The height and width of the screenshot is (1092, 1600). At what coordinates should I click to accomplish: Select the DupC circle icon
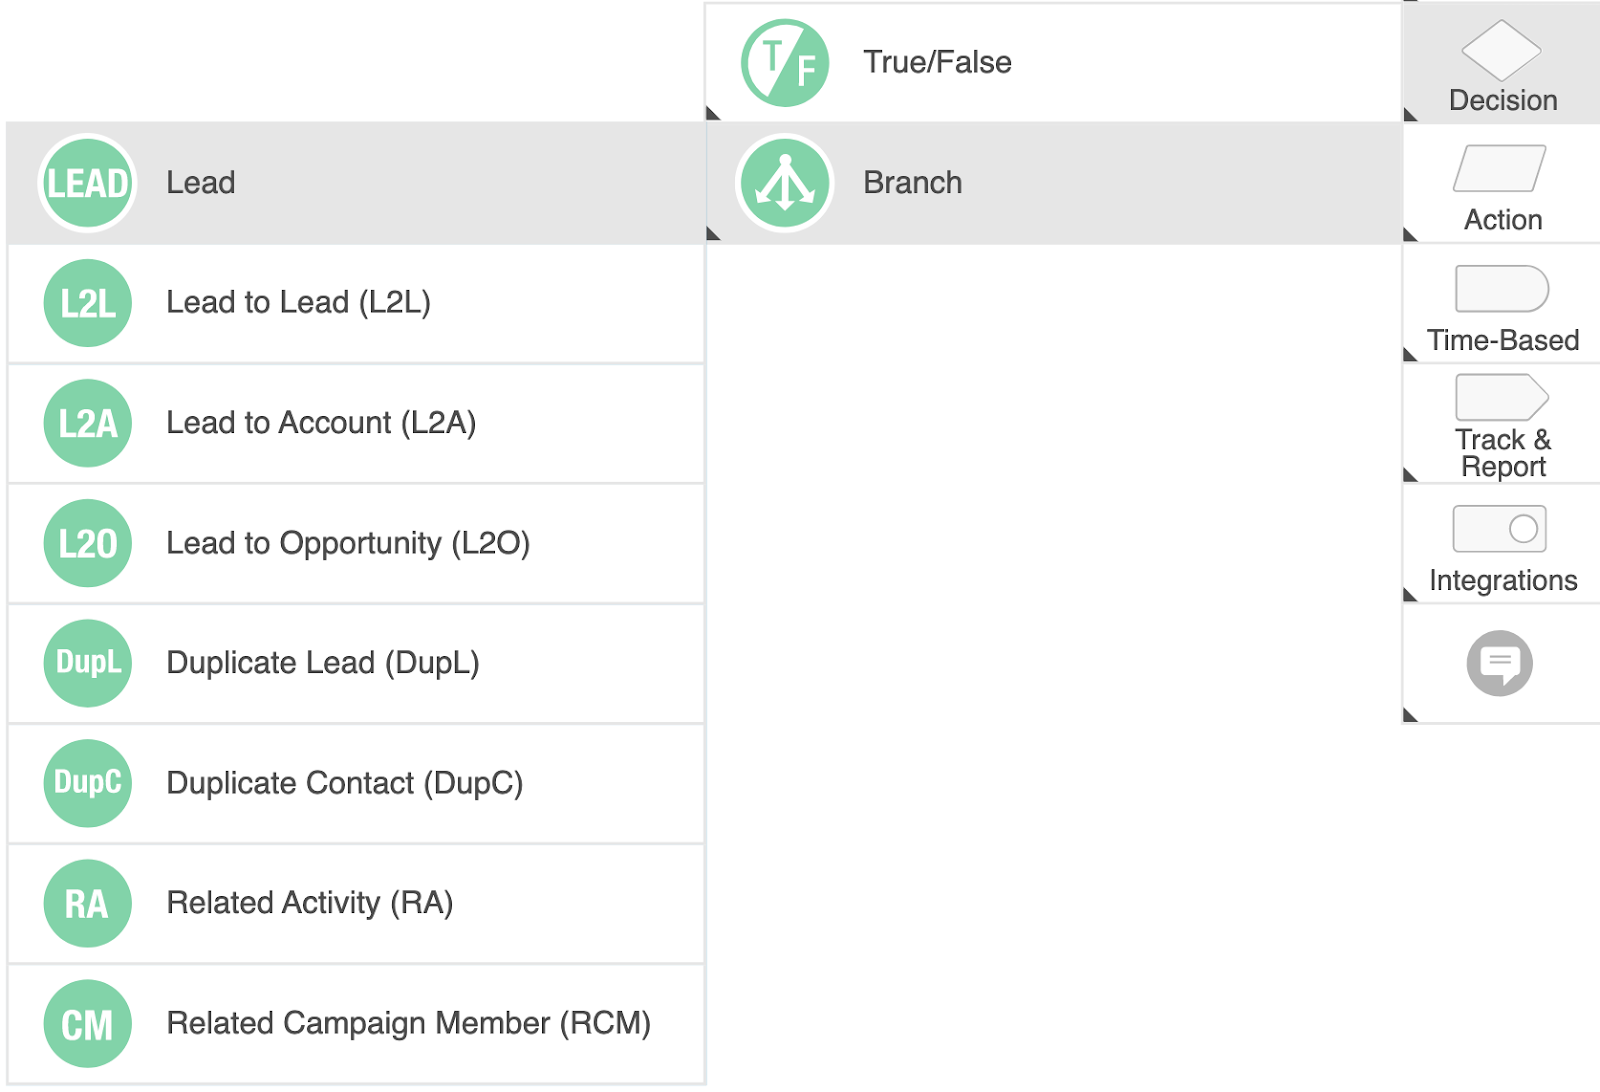[x=87, y=783]
